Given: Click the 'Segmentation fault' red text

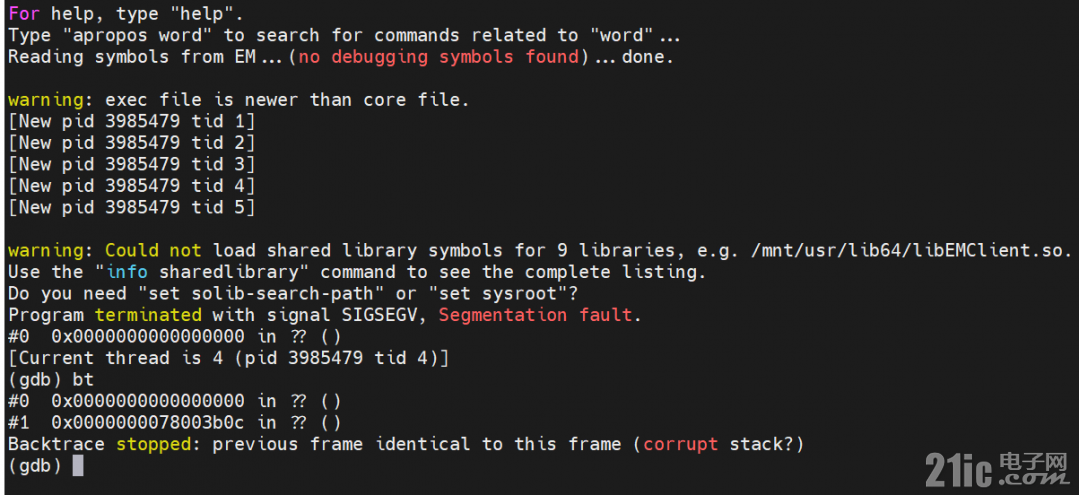Looking at the screenshot, I should pyautogui.click(x=535, y=315).
